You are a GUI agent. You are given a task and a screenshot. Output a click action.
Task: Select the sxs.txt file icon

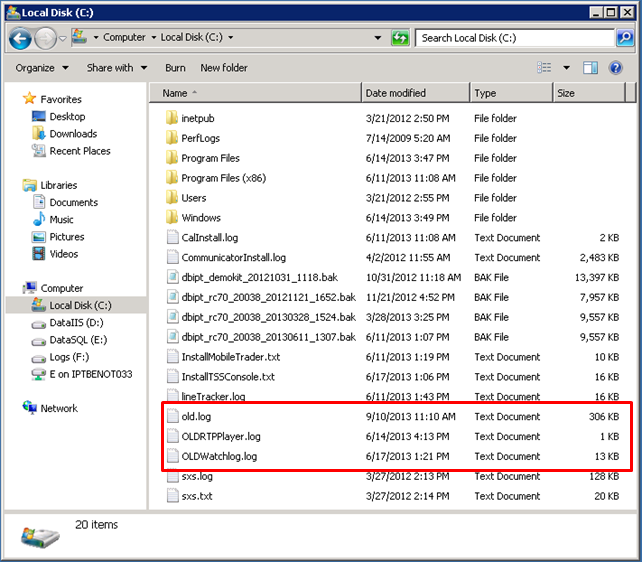pos(173,496)
